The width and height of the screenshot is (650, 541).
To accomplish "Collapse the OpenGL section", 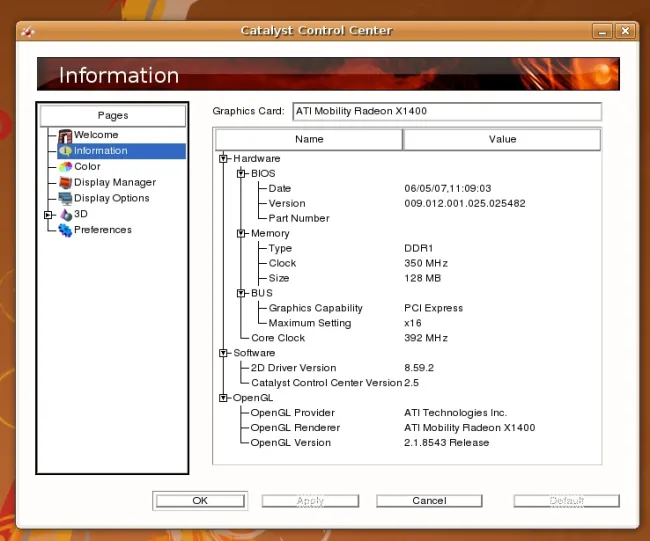I will tap(223, 398).
